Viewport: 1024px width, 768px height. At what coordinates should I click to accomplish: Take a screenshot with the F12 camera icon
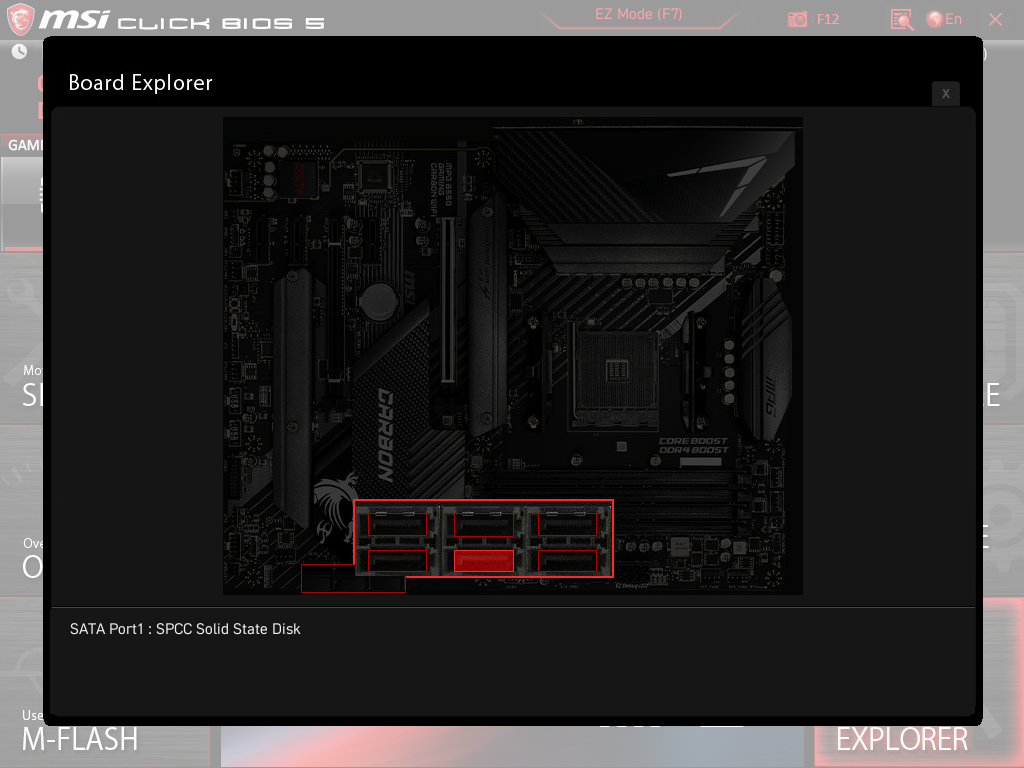(x=797, y=19)
